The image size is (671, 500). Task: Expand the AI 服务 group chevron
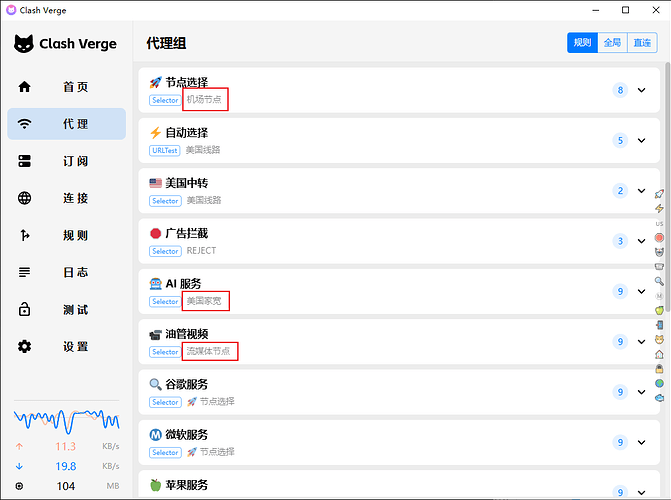(641, 292)
